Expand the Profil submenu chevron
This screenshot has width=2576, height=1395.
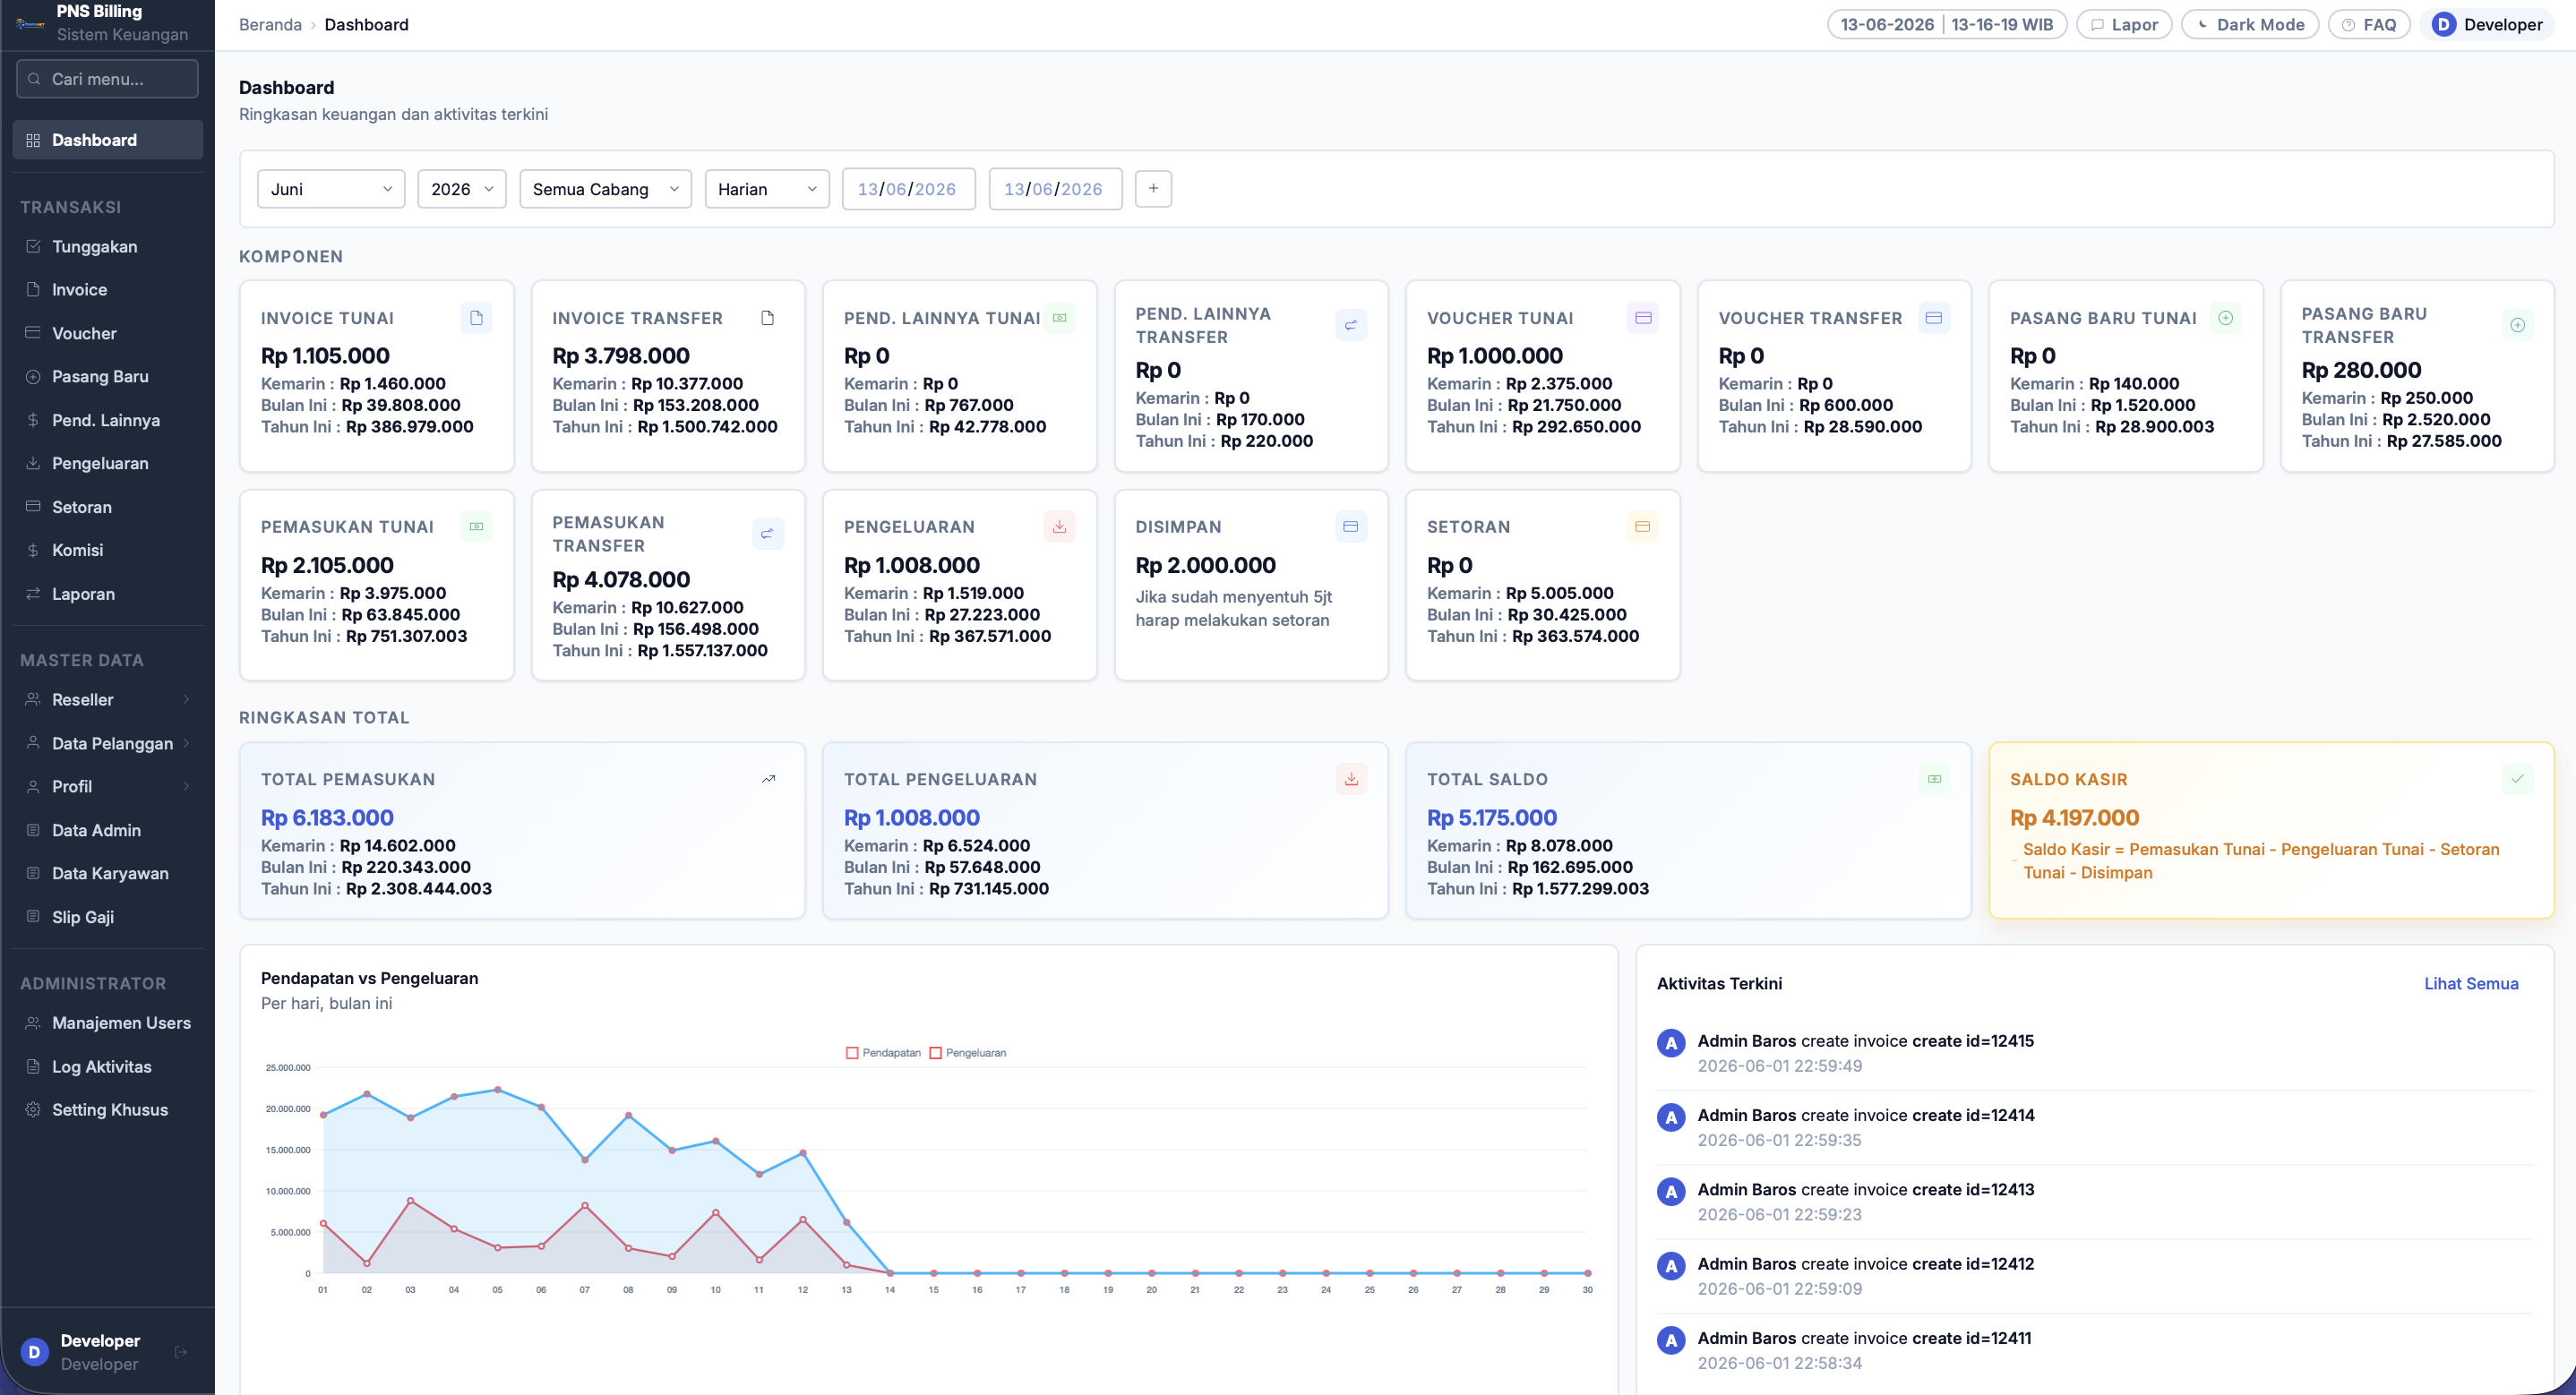(x=187, y=787)
